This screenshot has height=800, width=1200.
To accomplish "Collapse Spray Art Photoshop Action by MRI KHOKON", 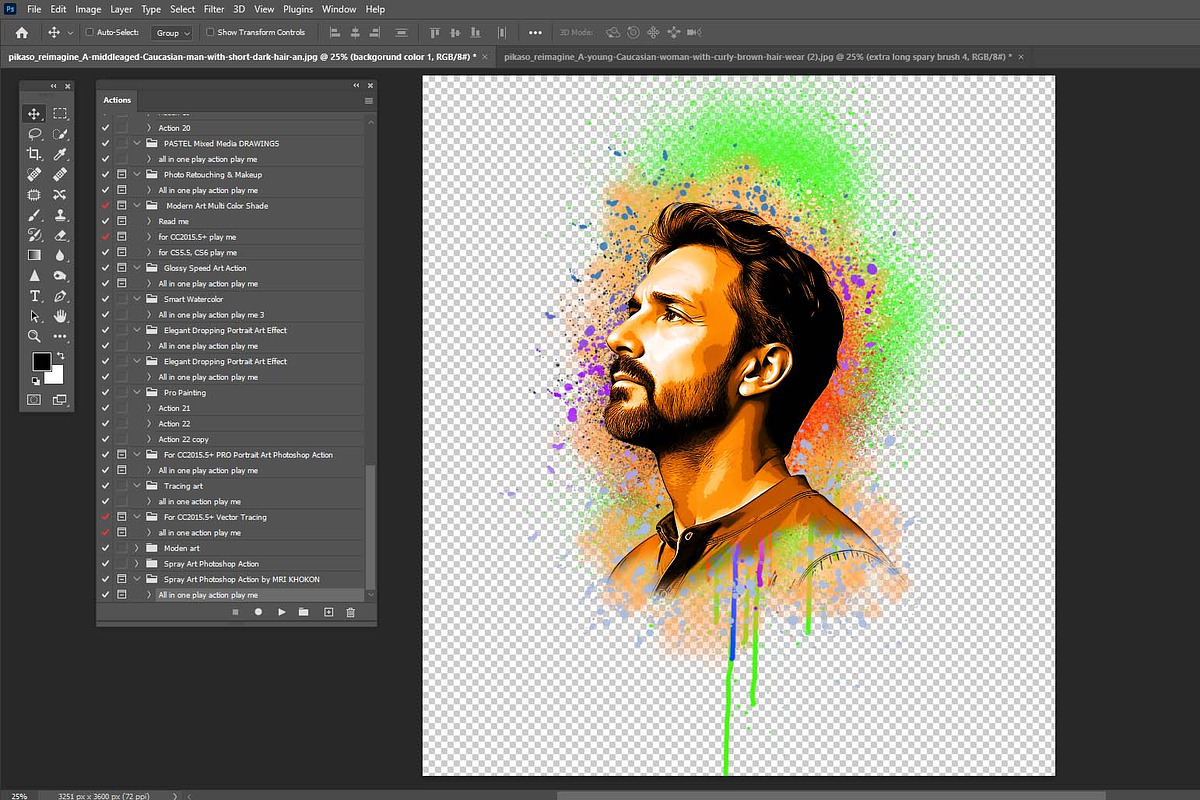I will point(137,579).
